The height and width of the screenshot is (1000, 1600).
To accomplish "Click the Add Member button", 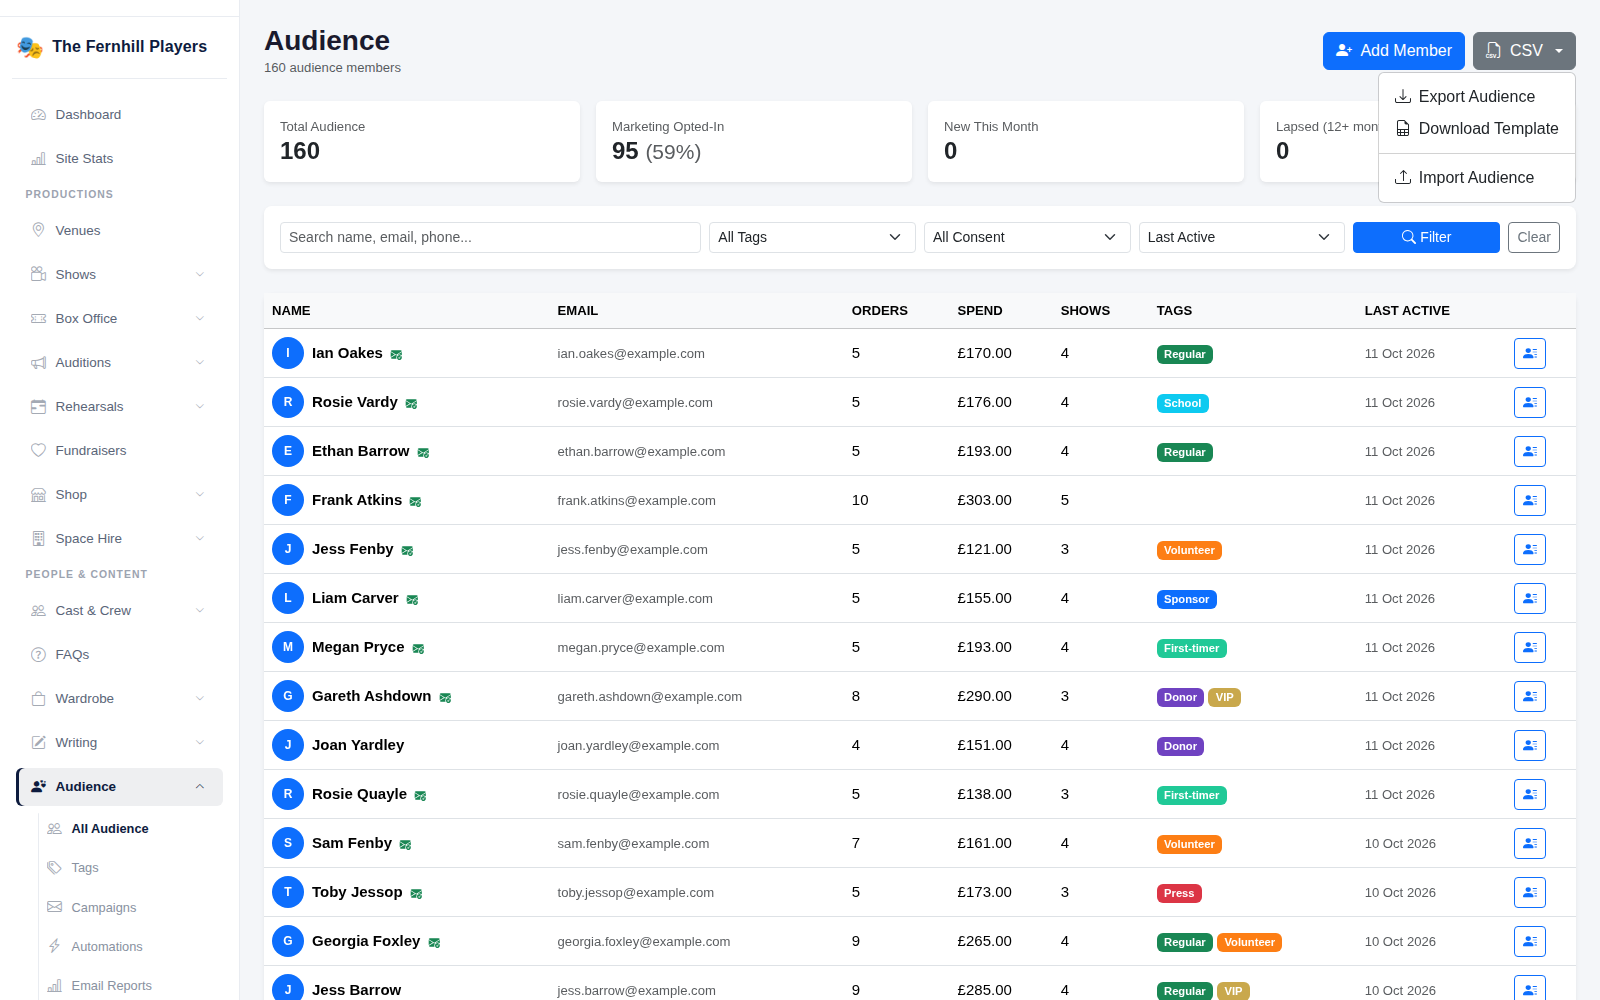I will tap(1394, 51).
